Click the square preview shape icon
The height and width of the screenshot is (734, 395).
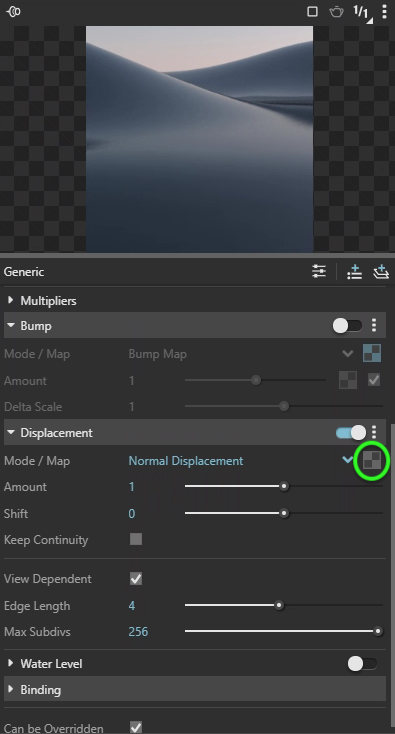(x=312, y=11)
